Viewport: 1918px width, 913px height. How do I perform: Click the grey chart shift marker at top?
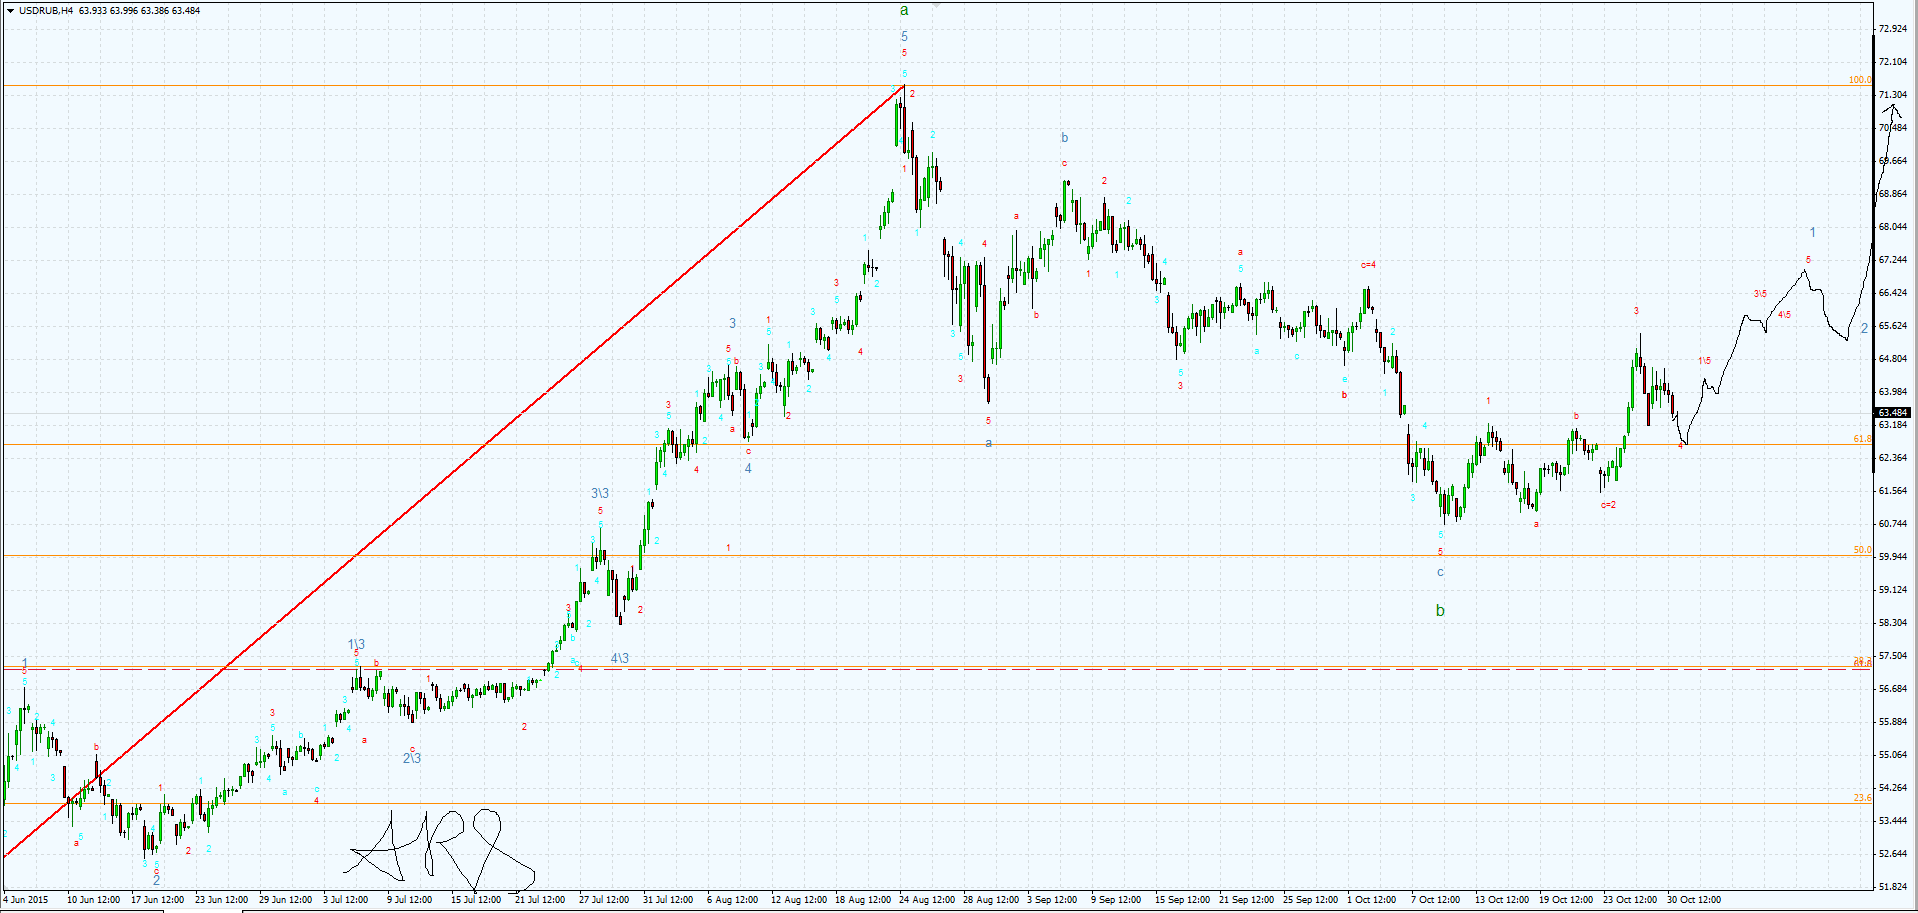point(936,5)
